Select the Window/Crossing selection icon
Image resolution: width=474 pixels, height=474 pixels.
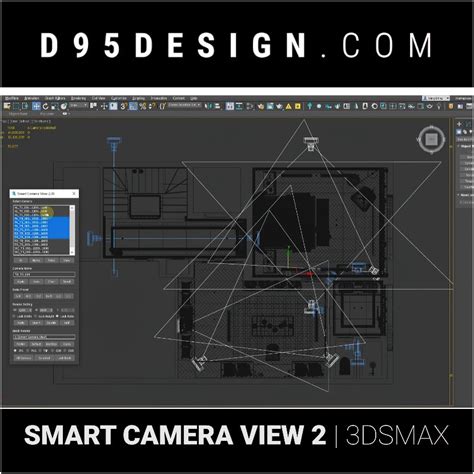pos(25,106)
